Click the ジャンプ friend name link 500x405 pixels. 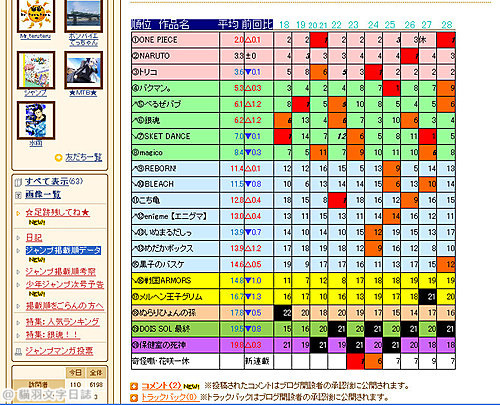coord(36,93)
